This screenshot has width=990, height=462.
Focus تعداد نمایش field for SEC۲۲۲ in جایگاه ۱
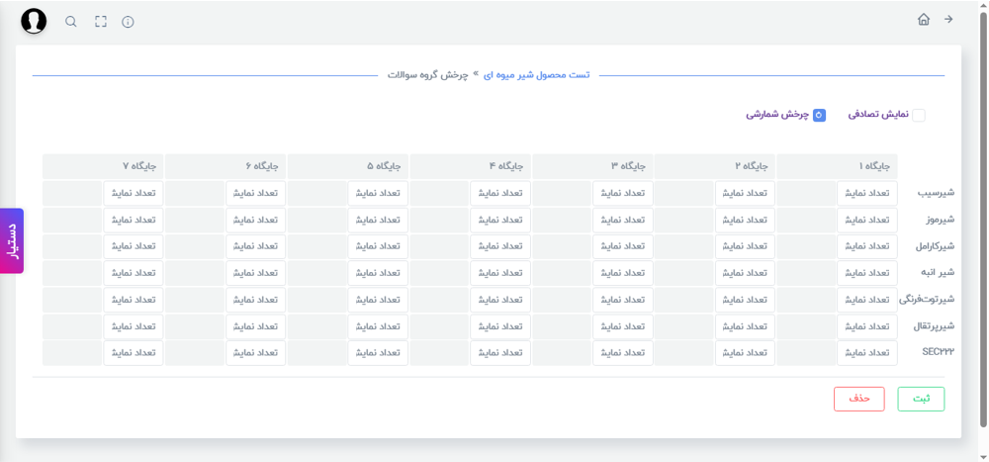pos(868,353)
